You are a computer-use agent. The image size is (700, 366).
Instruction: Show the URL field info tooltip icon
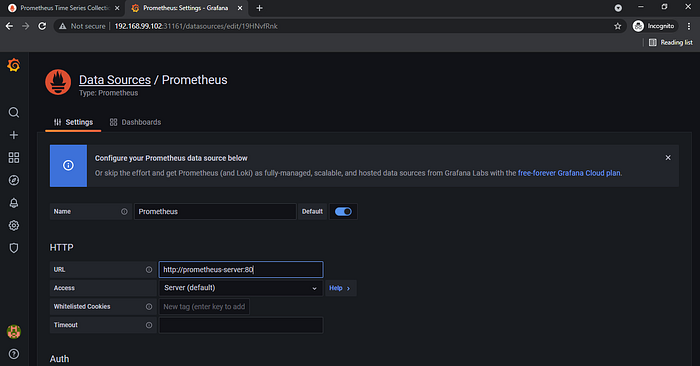[x=149, y=270]
